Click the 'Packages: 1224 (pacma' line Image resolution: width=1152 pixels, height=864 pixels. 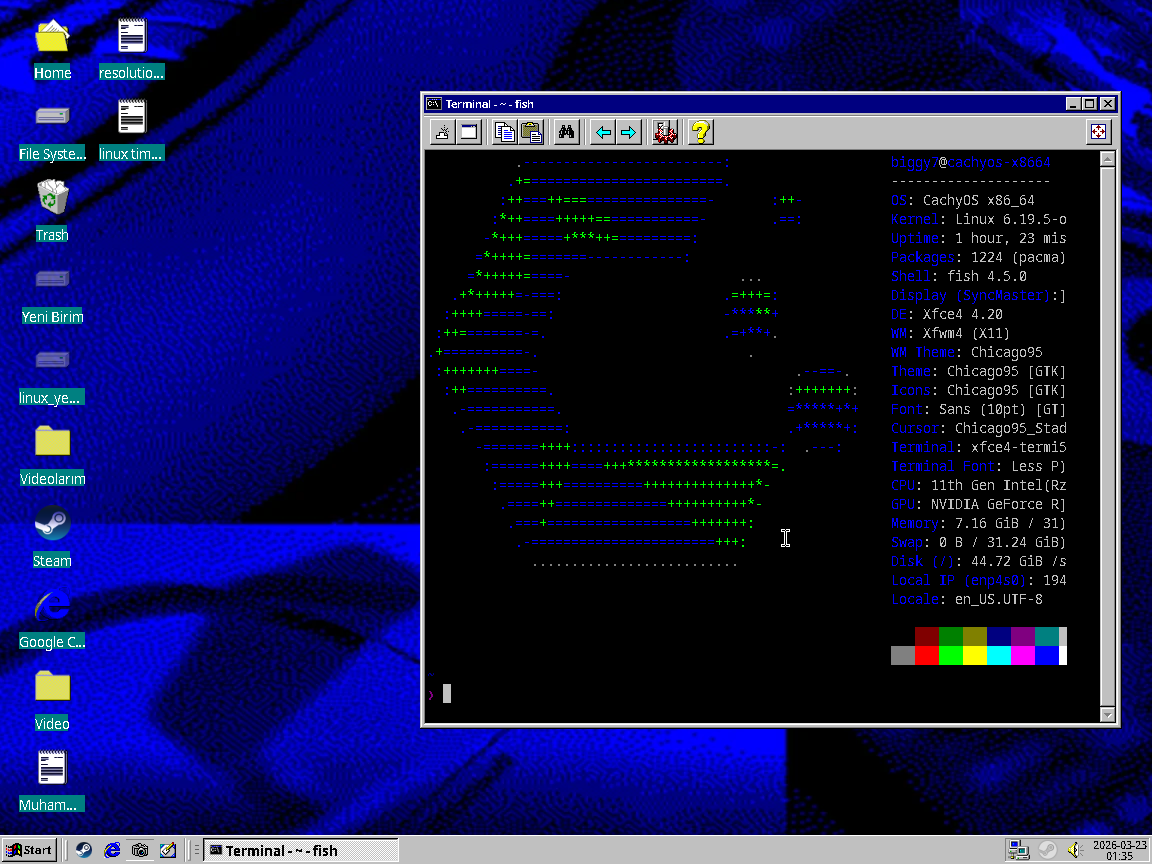979,258
